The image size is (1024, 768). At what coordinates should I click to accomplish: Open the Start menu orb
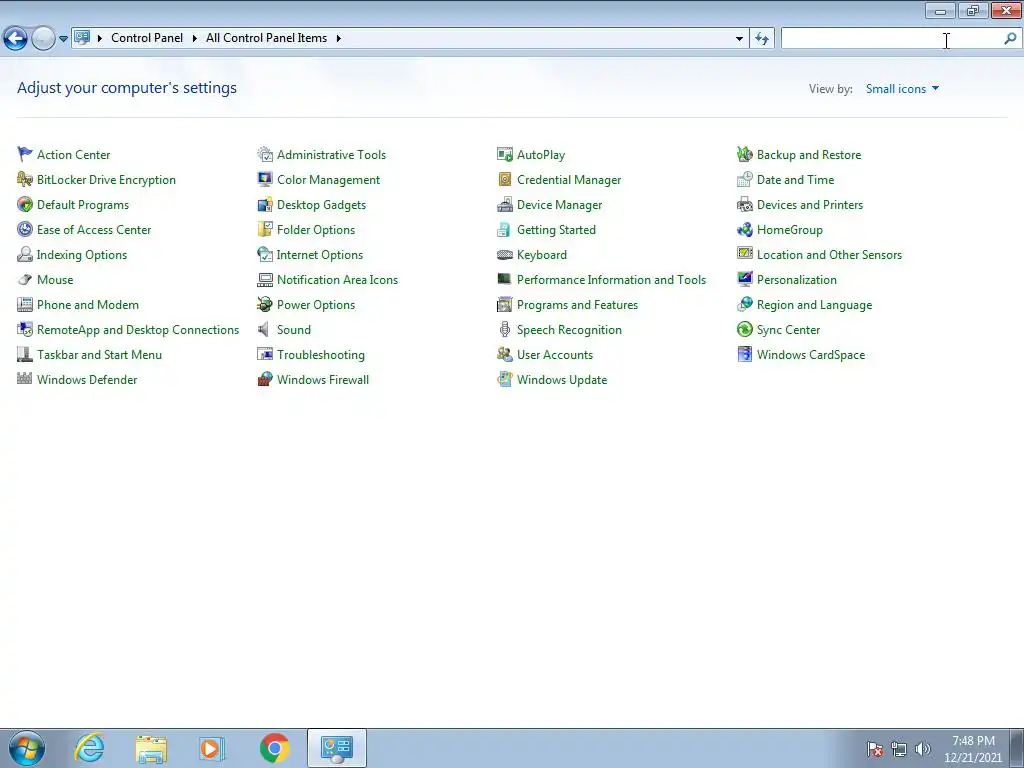[x=27, y=748]
